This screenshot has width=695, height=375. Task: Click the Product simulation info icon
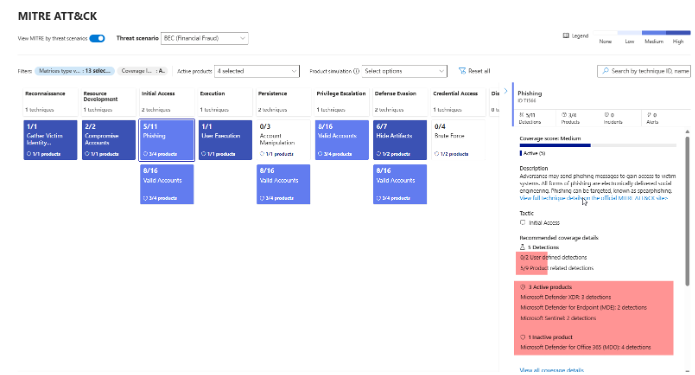tap(356, 71)
